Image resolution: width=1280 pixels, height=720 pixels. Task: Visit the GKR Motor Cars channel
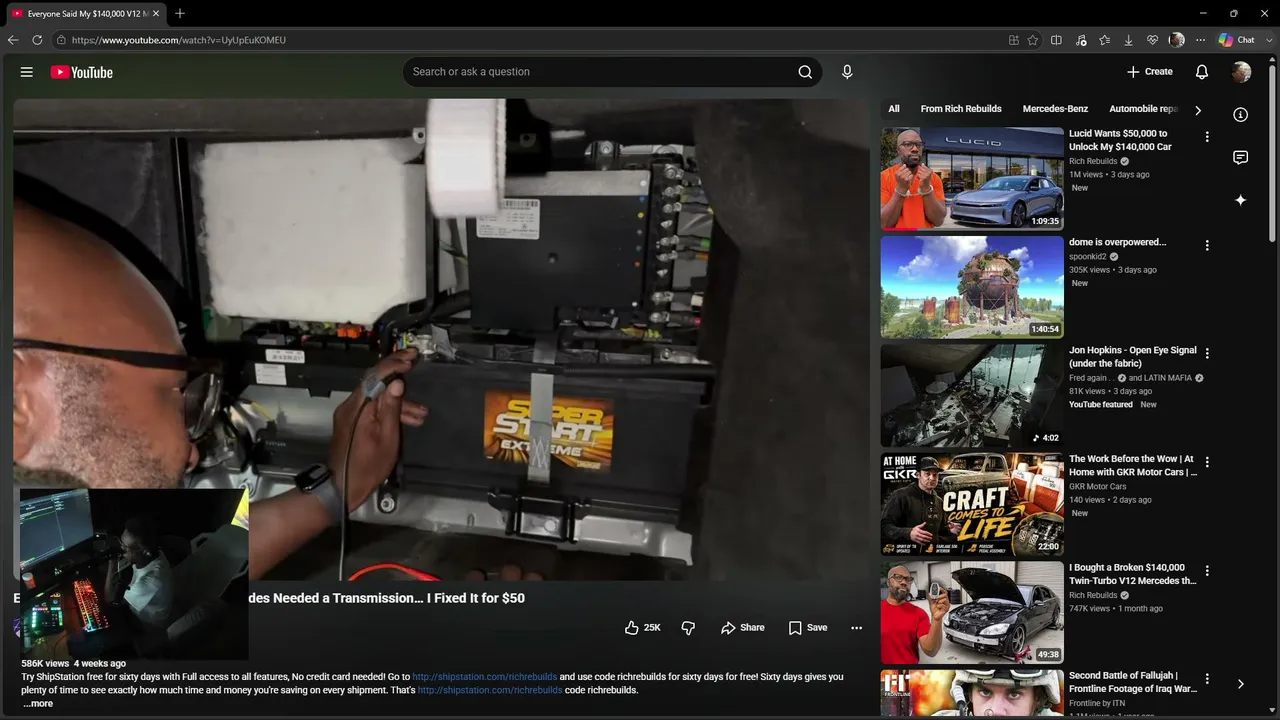coord(1097,487)
